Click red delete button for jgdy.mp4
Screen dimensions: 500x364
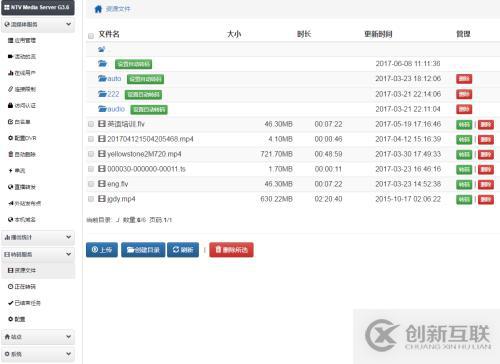click(x=486, y=200)
